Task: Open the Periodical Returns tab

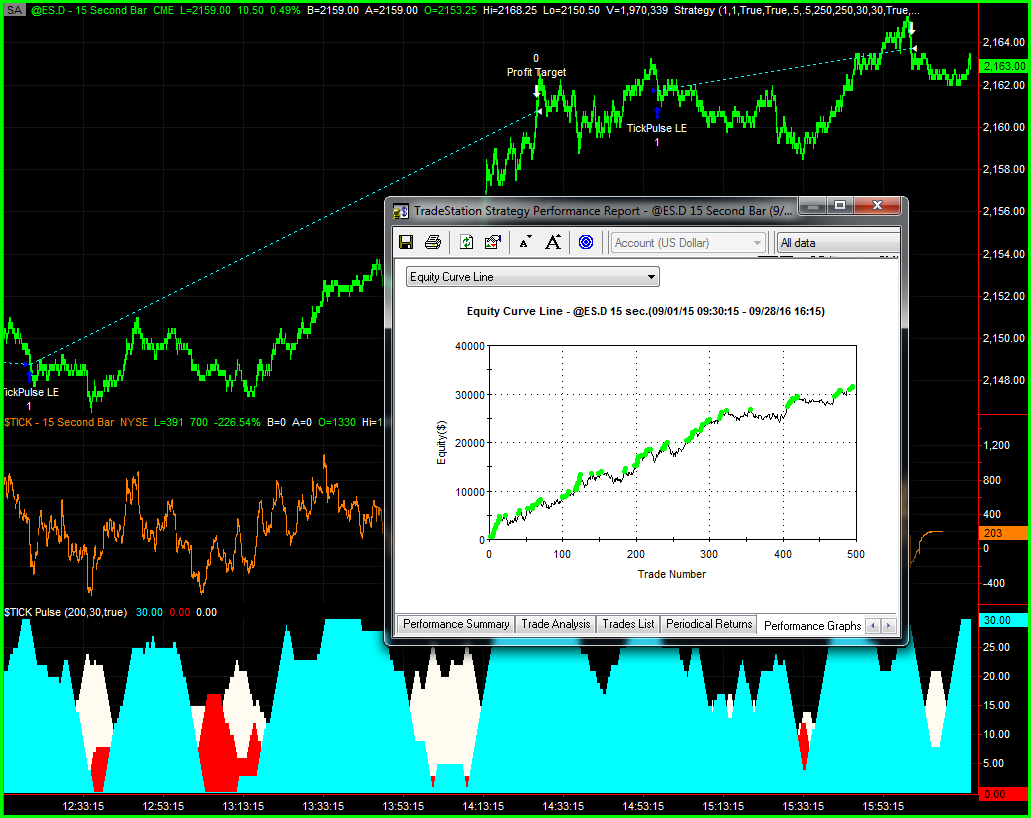Action: click(x=709, y=624)
